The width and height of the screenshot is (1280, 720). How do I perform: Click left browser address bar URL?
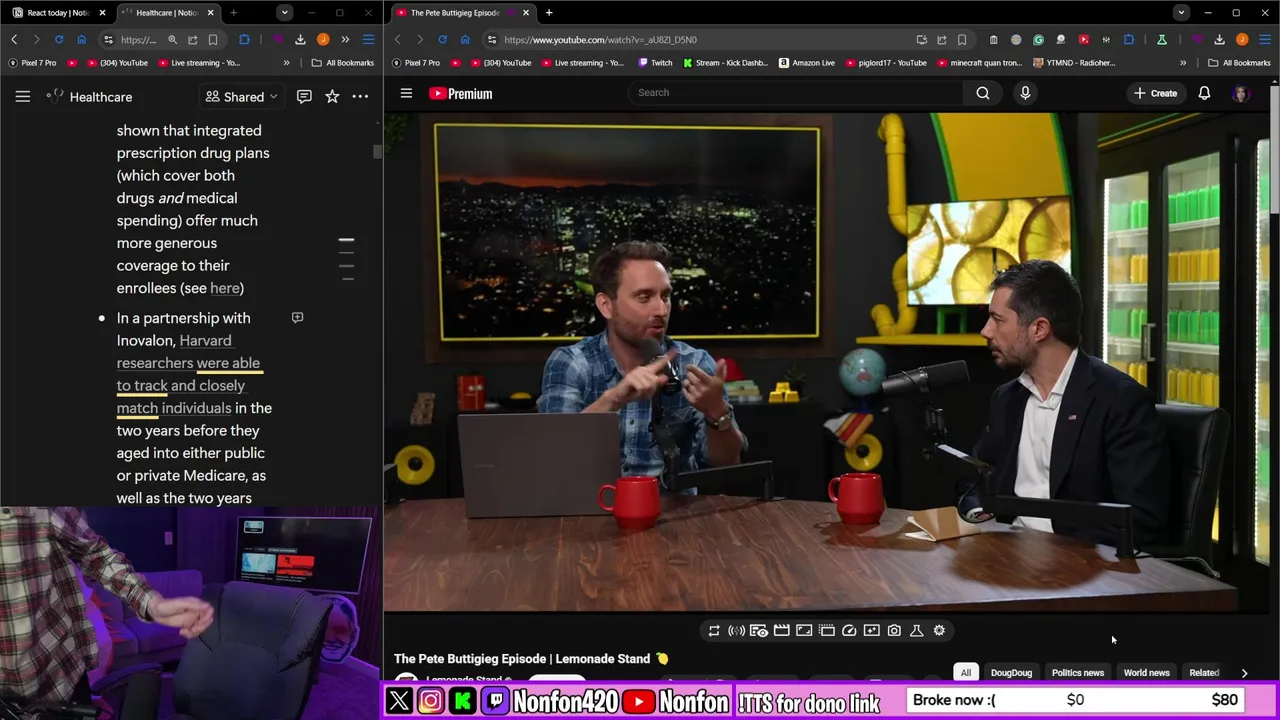(x=138, y=40)
